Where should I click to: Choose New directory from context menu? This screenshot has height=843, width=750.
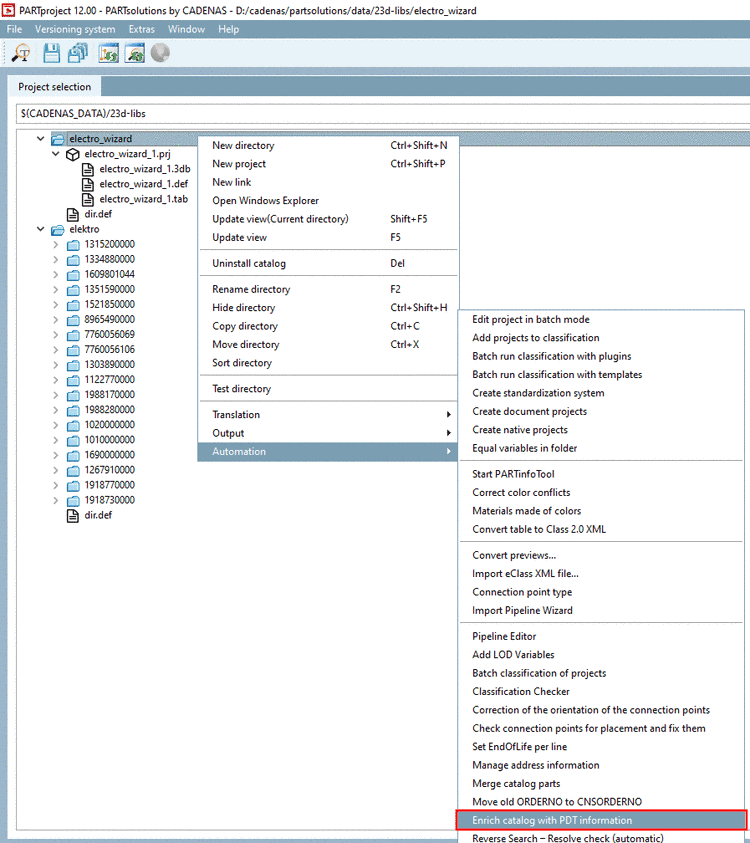328,145
